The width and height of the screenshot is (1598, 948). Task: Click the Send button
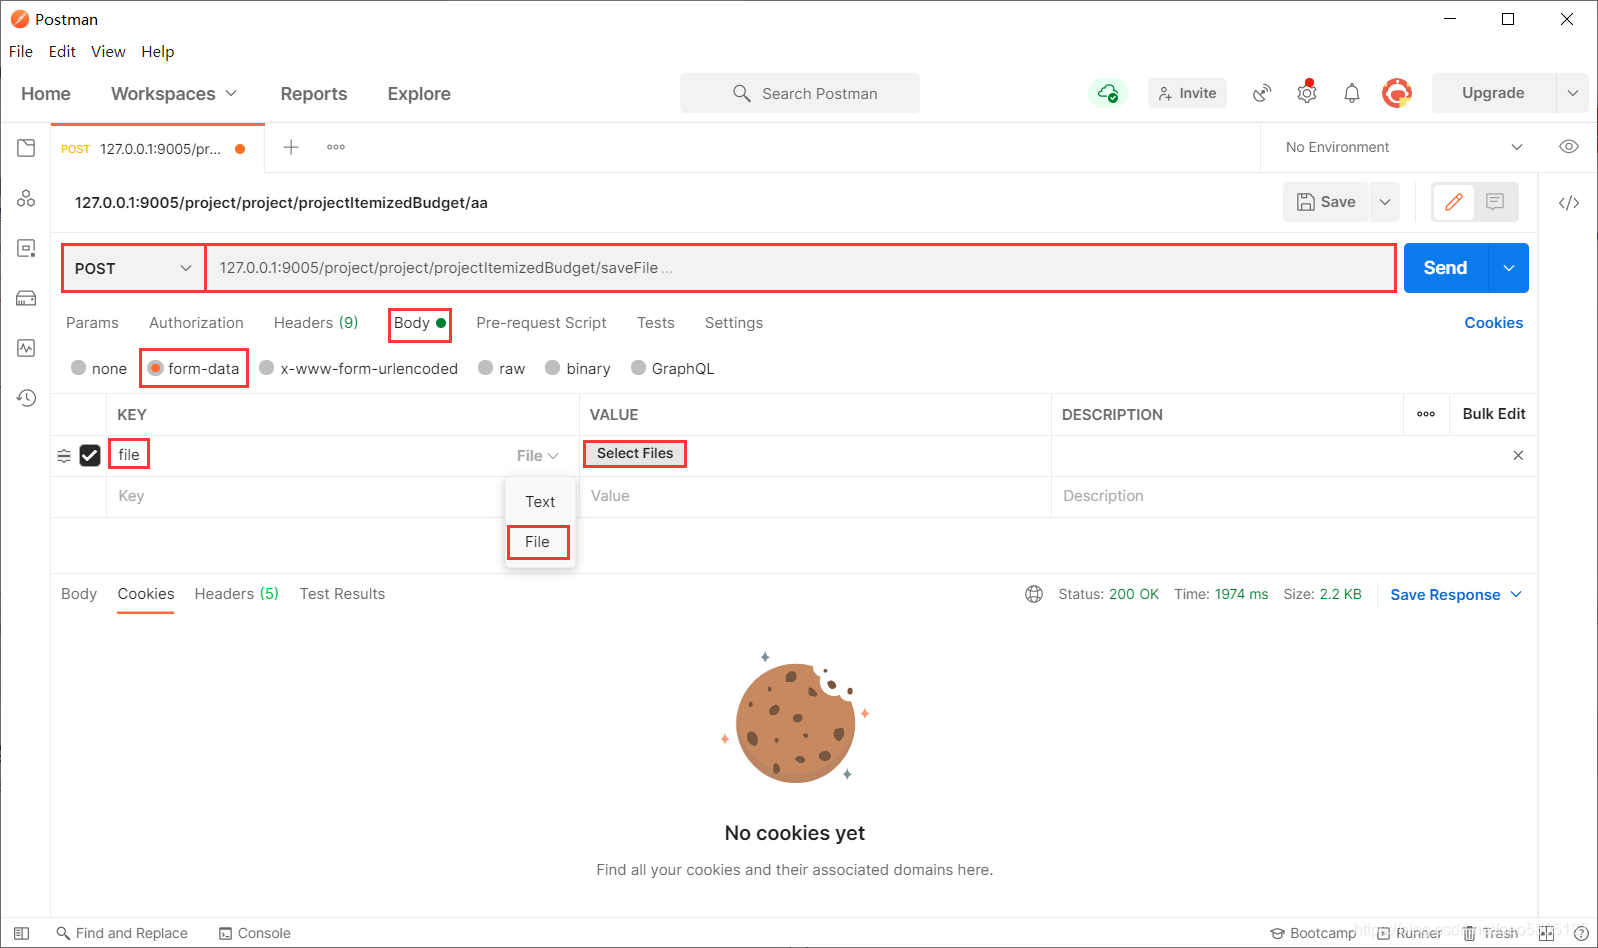coord(1446,268)
